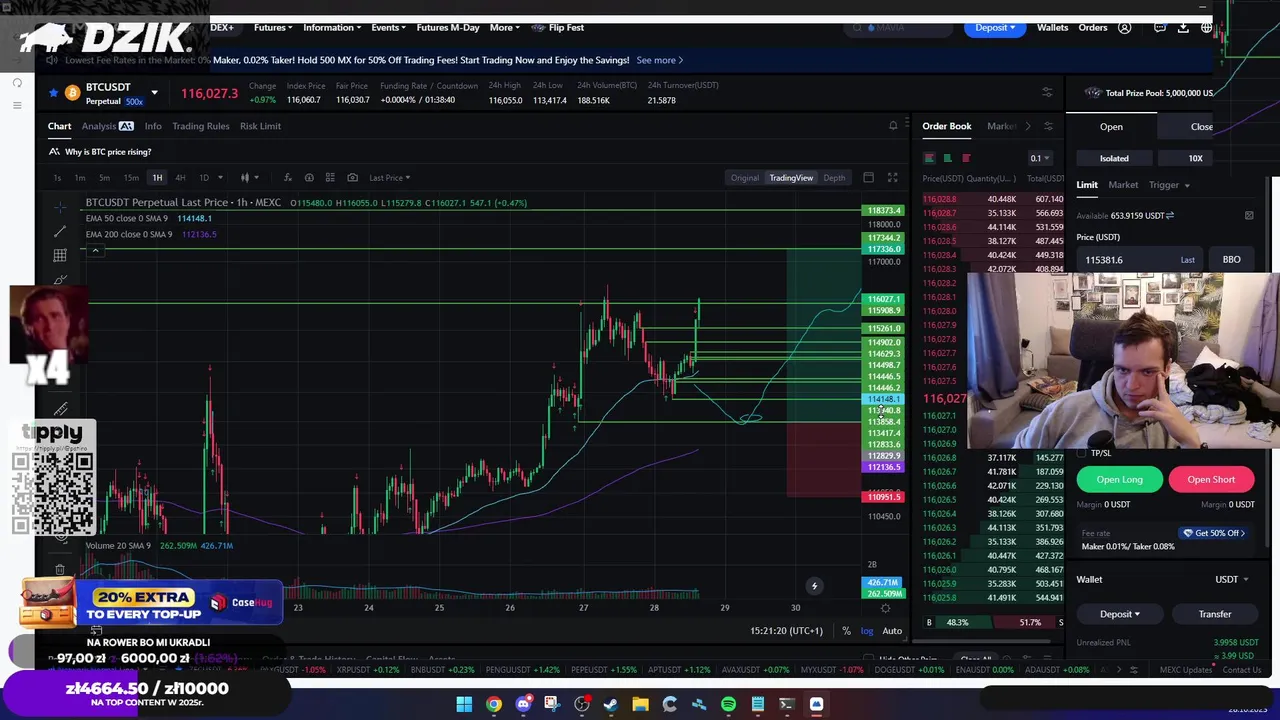Image resolution: width=1280 pixels, height=720 pixels.
Task: Show both bids and asks order book view
Action: [929, 158]
